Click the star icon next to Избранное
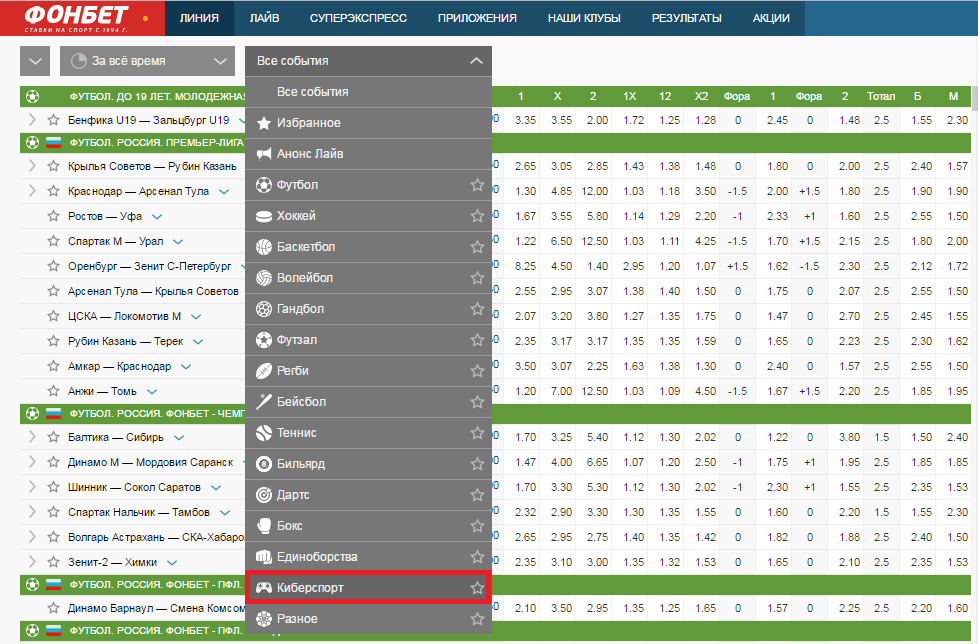 point(264,123)
